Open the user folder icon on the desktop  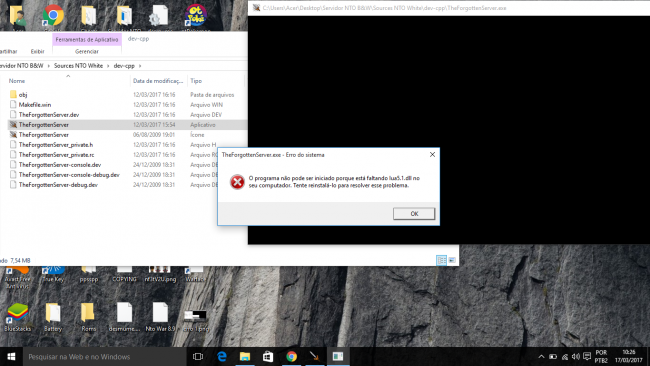(18, 17)
